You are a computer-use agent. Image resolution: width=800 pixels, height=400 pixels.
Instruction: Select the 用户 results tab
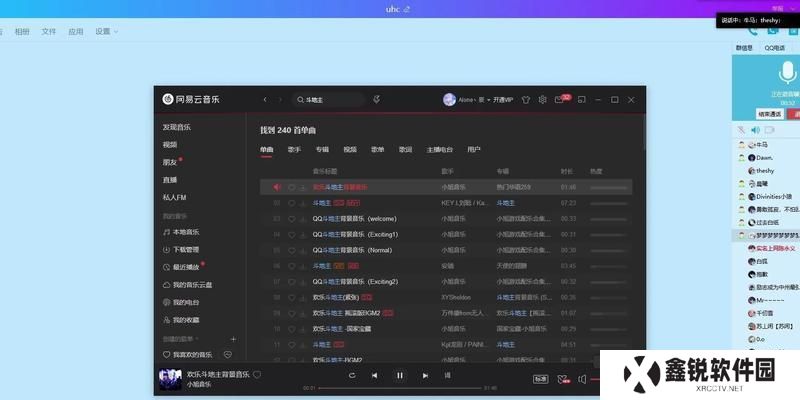(x=474, y=149)
